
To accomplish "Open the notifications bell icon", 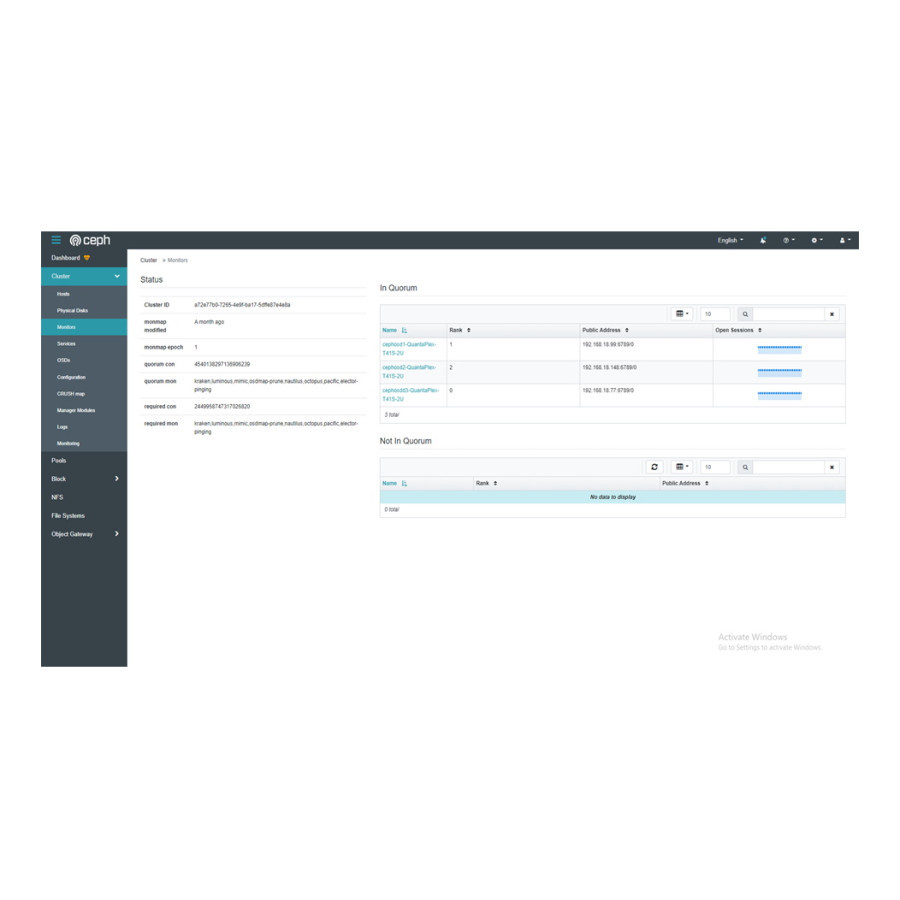I will click(x=763, y=240).
